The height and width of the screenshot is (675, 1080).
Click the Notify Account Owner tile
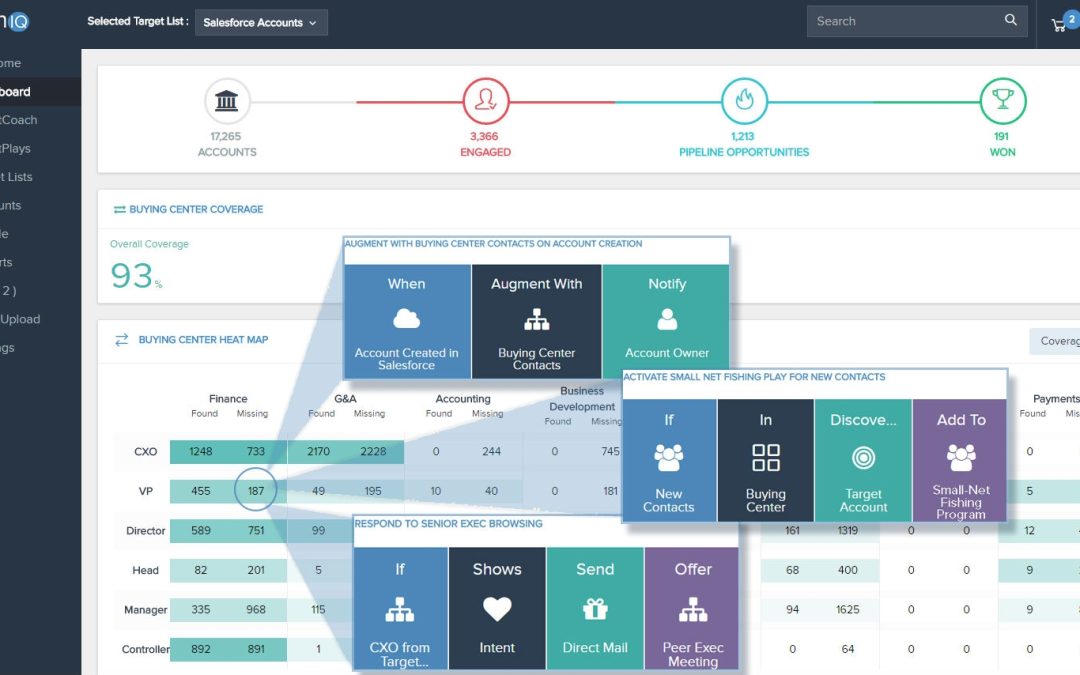(x=666, y=322)
